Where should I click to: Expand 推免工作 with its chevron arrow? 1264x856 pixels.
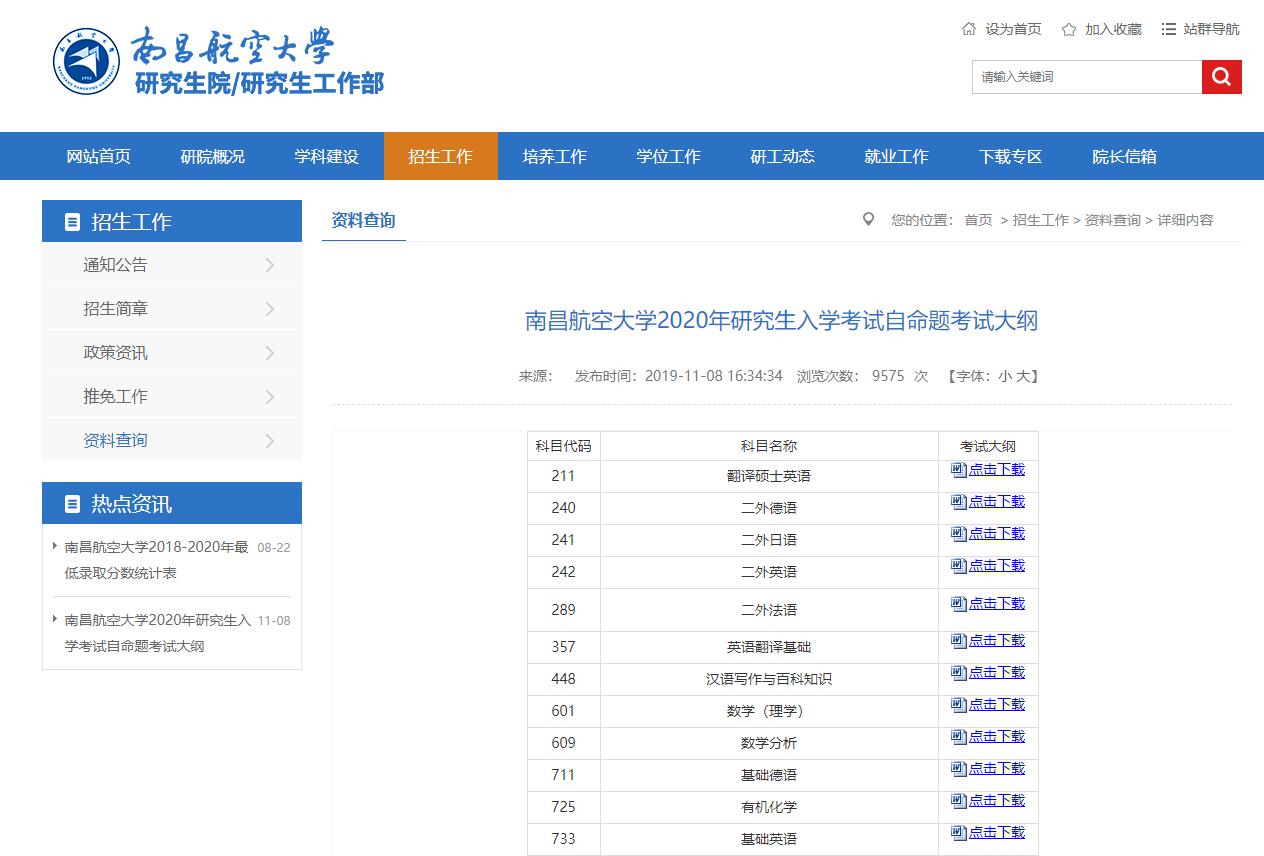(x=269, y=397)
